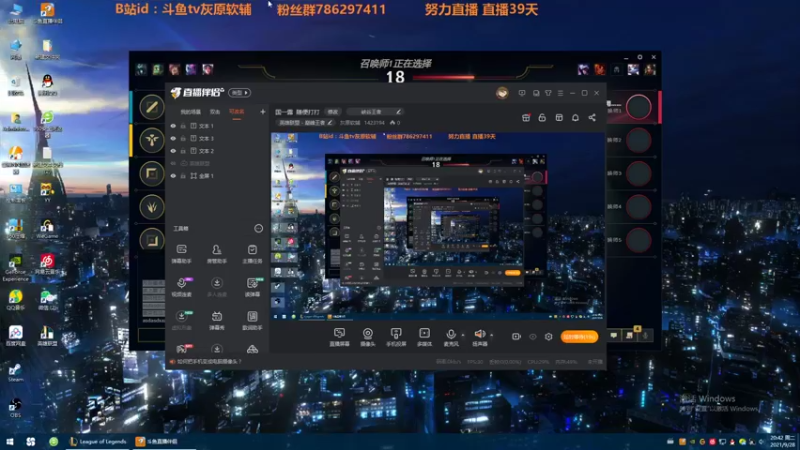This screenshot has height=450, width=800.
Task: Open the chat bubble icon in League client
Action: click(x=614, y=335)
